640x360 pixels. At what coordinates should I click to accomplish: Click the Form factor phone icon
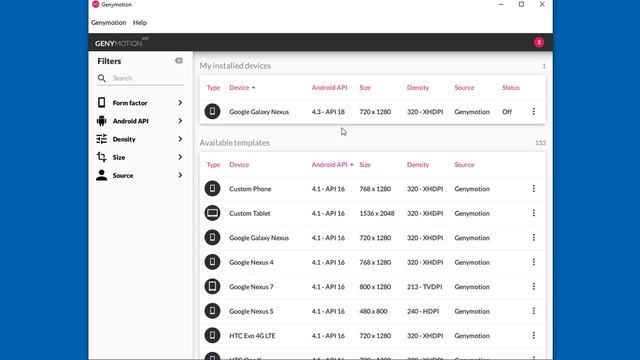(x=102, y=102)
